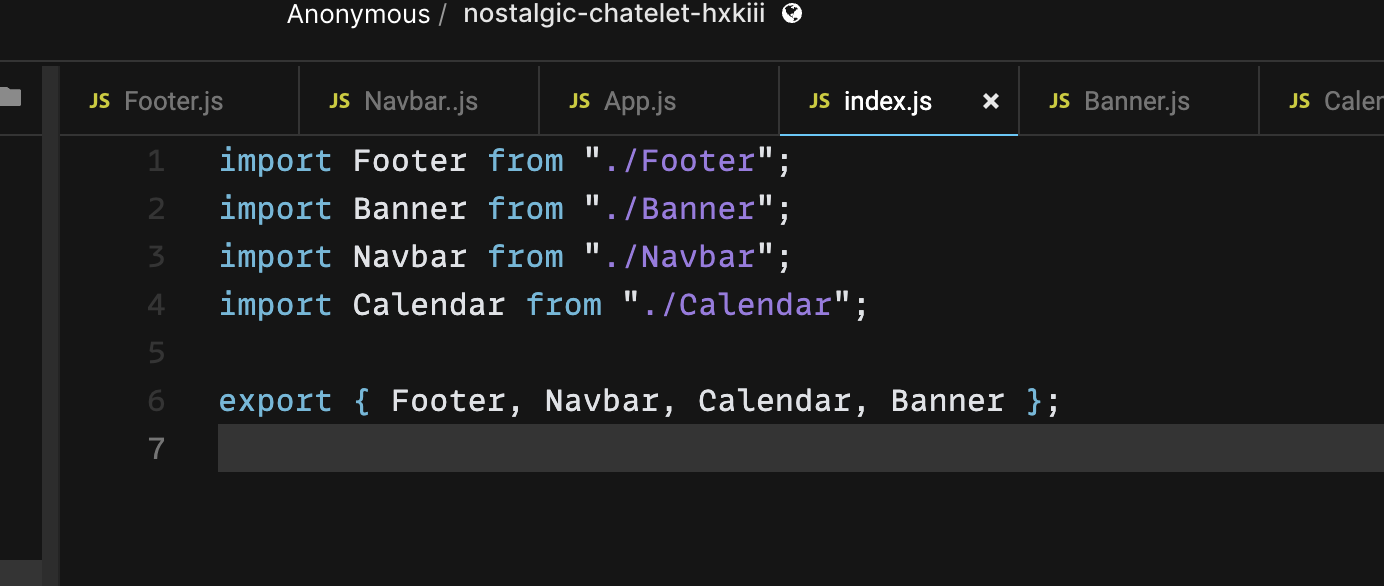Viewport: 1384px width, 586px height.
Task: Click the nostalgic-chatelet-hxkiii project title
Action: [613, 14]
